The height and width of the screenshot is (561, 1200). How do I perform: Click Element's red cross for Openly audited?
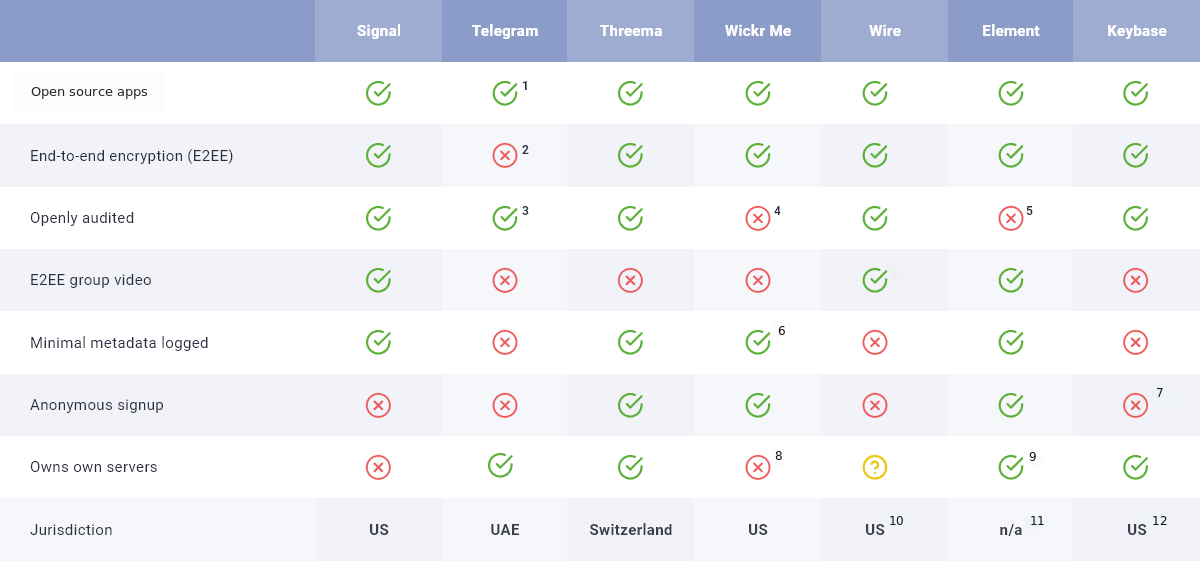pos(1011,218)
